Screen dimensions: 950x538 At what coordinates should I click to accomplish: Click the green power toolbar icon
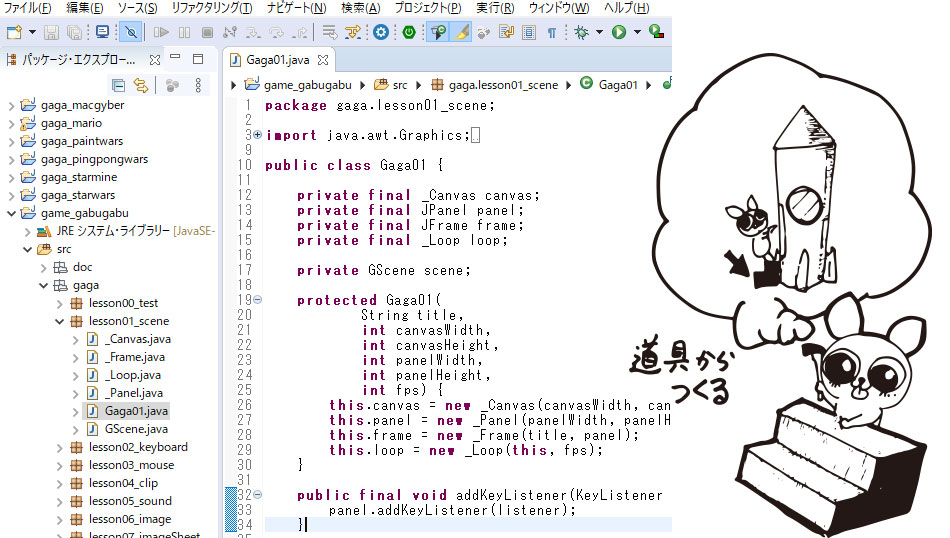tap(408, 32)
